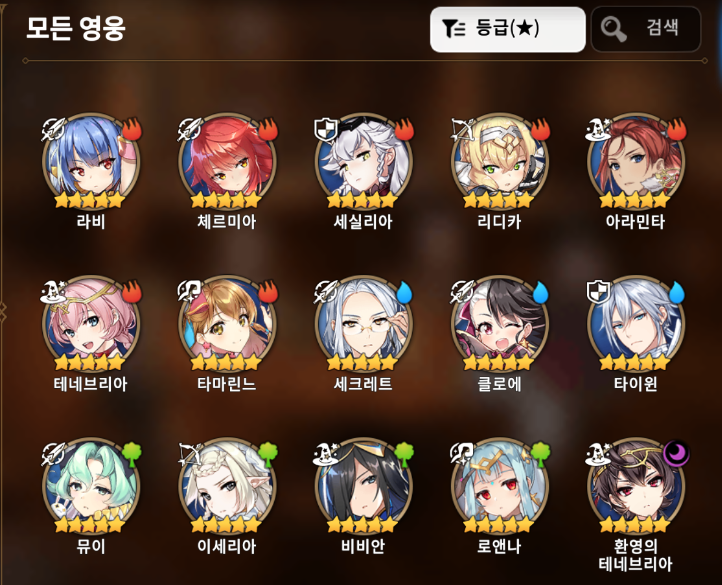Click the magnifying glass search icon
This screenshot has height=585, width=722.
[x=613, y=29]
